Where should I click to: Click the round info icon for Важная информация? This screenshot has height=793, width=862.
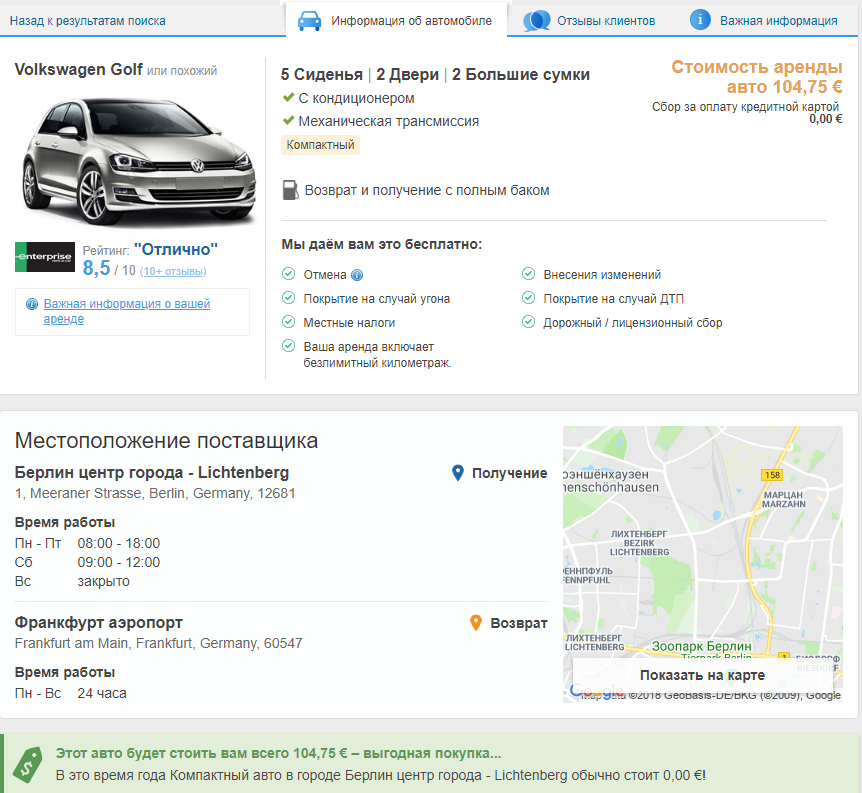[x=700, y=20]
